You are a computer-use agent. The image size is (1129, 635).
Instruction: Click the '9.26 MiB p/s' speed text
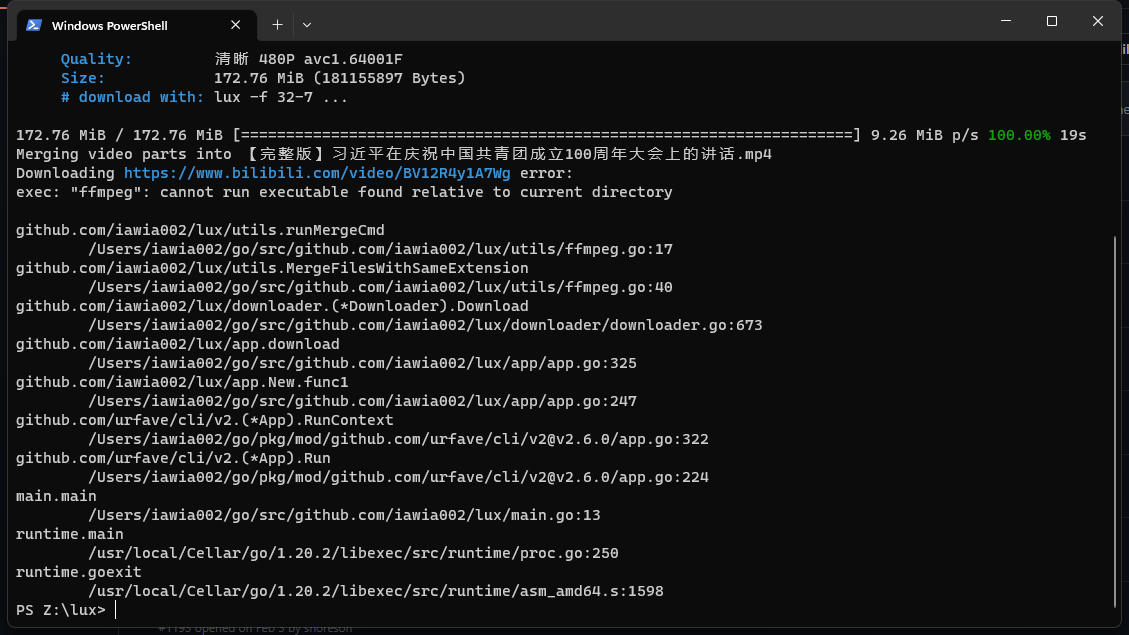pos(925,135)
